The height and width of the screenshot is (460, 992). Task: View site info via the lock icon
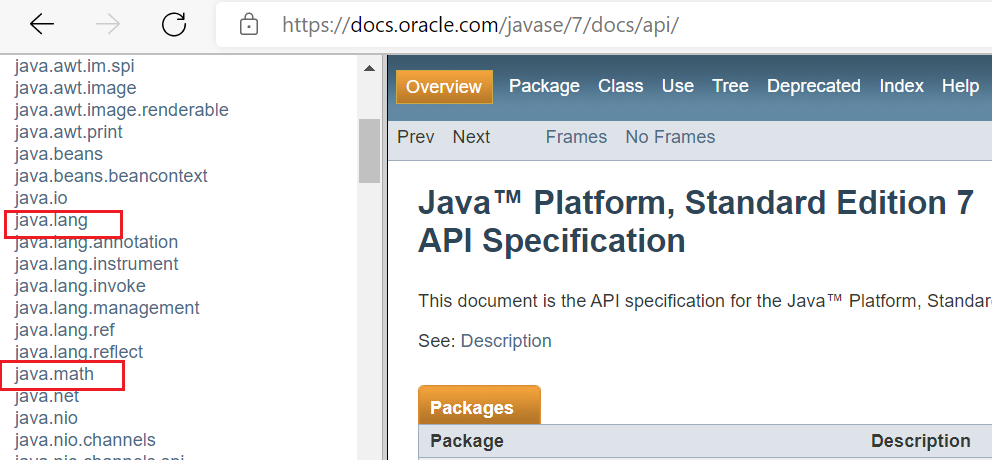coord(249,25)
